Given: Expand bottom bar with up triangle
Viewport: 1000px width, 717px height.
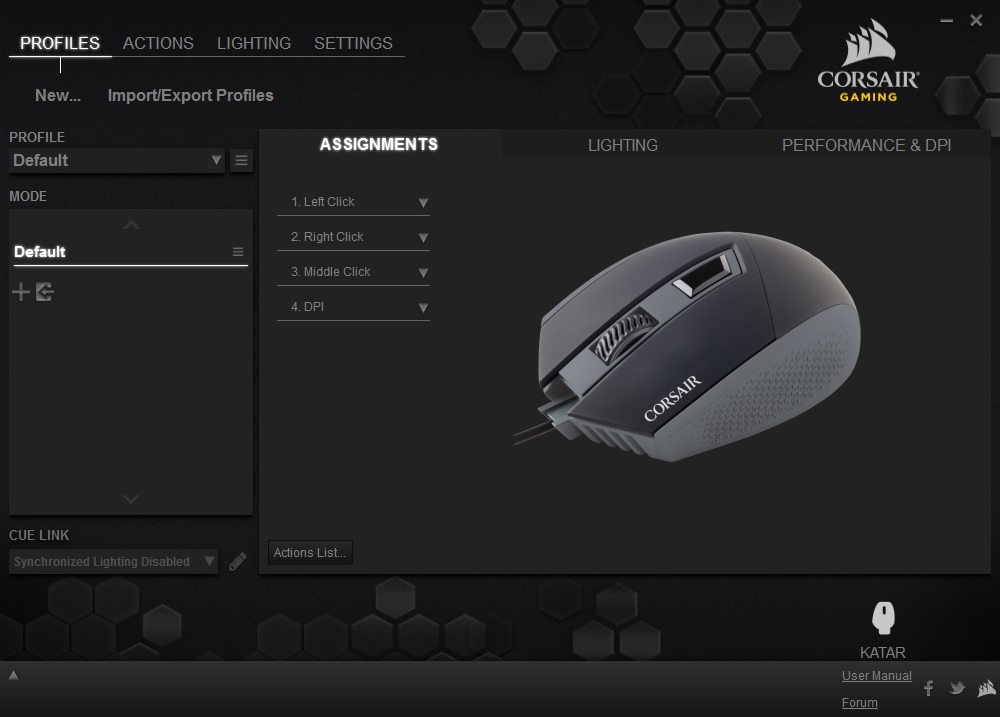Looking at the screenshot, I should [x=13, y=675].
